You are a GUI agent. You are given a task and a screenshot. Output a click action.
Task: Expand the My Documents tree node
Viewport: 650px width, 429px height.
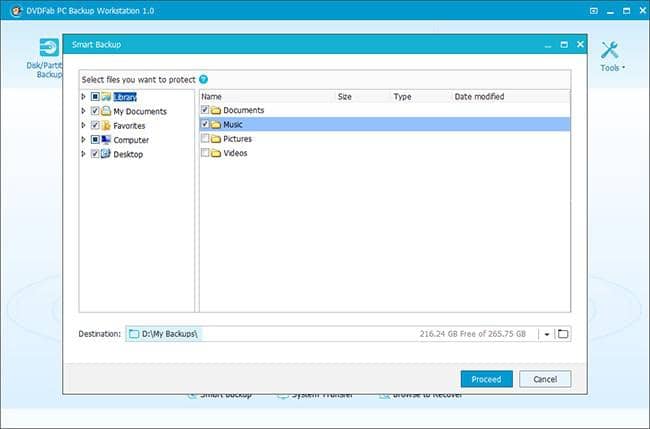[83, 111]
